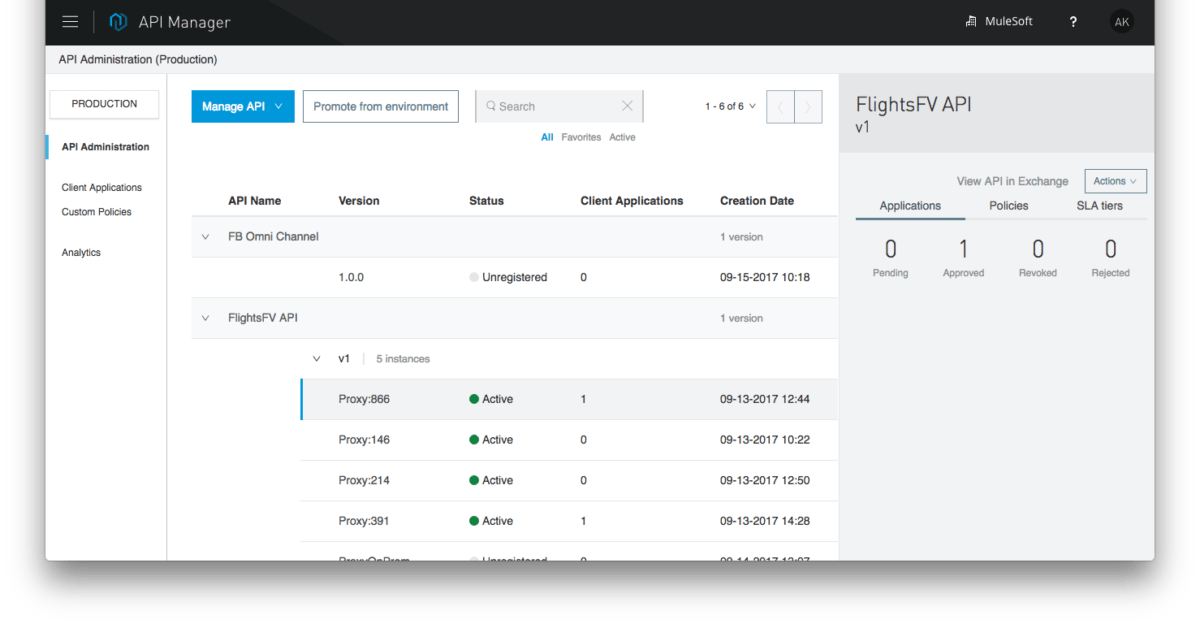Expand the FB Omni Channel API entry
This screenshot has width=1200, height=624.
point(205,236)
